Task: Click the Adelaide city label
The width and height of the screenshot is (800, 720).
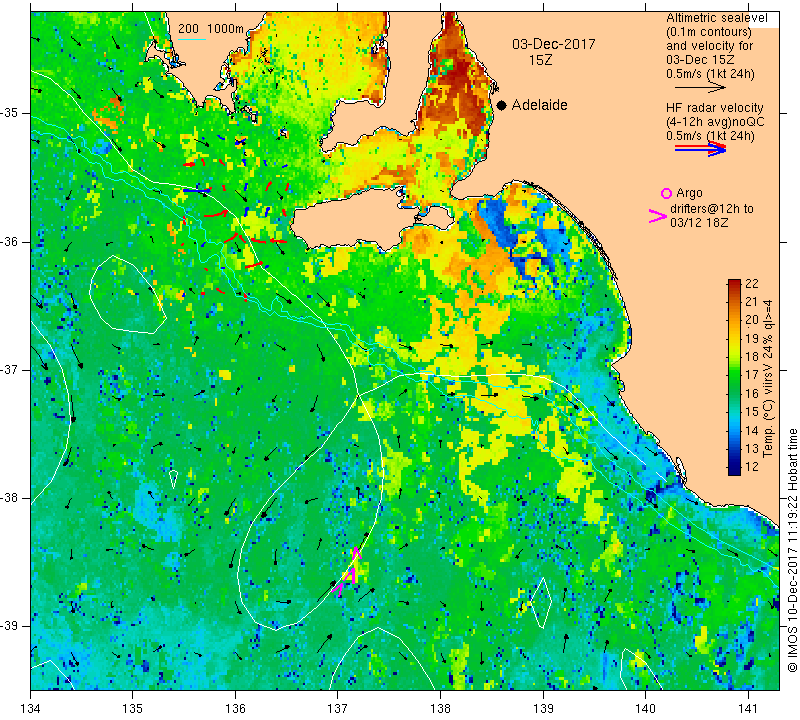Action: coord(539,105)
